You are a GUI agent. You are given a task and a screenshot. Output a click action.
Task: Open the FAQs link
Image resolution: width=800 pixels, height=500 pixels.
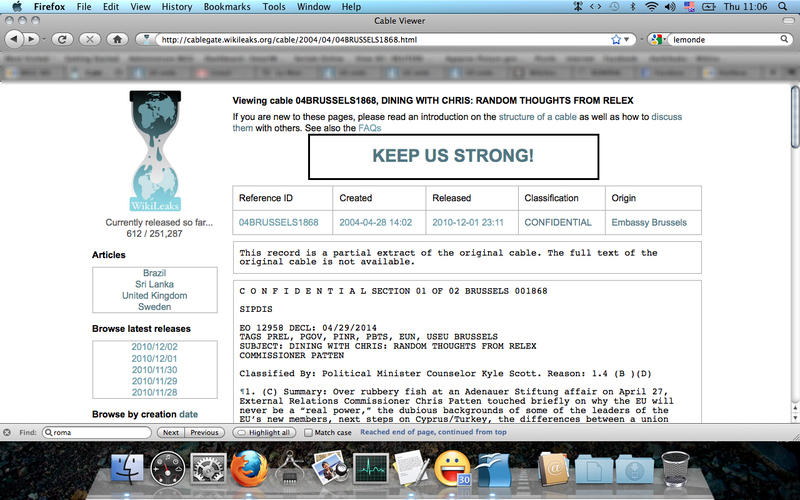[x=369, y=128]
